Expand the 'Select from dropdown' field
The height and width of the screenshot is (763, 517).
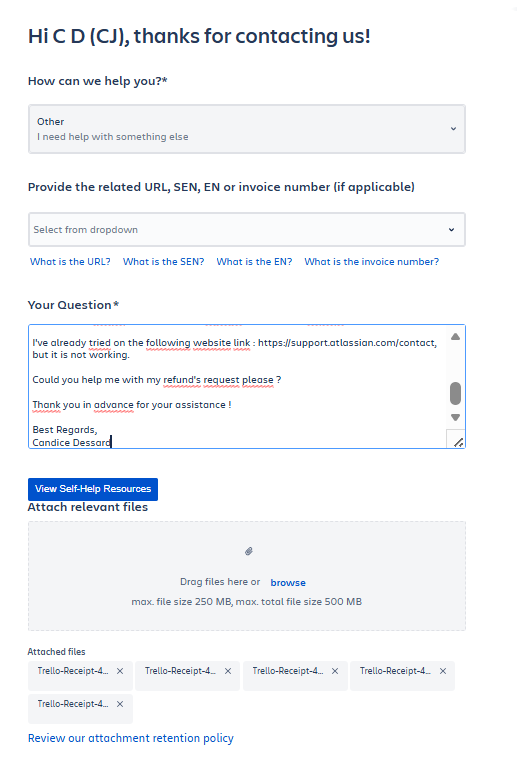coord(247,229)
